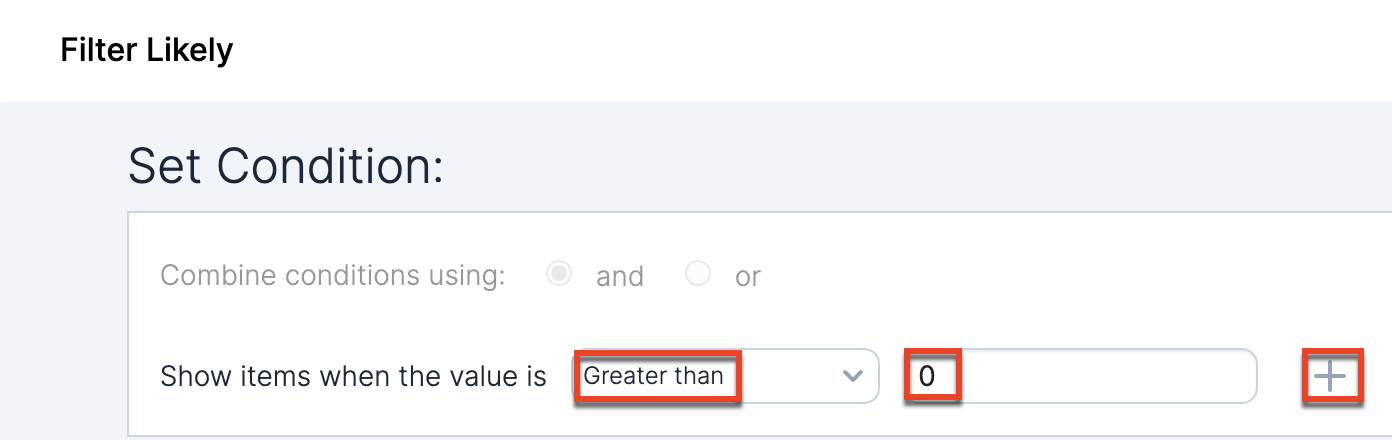
Task: Choose "or" to combine conditions
Action: pyautogui.click(x=698, y=275)
